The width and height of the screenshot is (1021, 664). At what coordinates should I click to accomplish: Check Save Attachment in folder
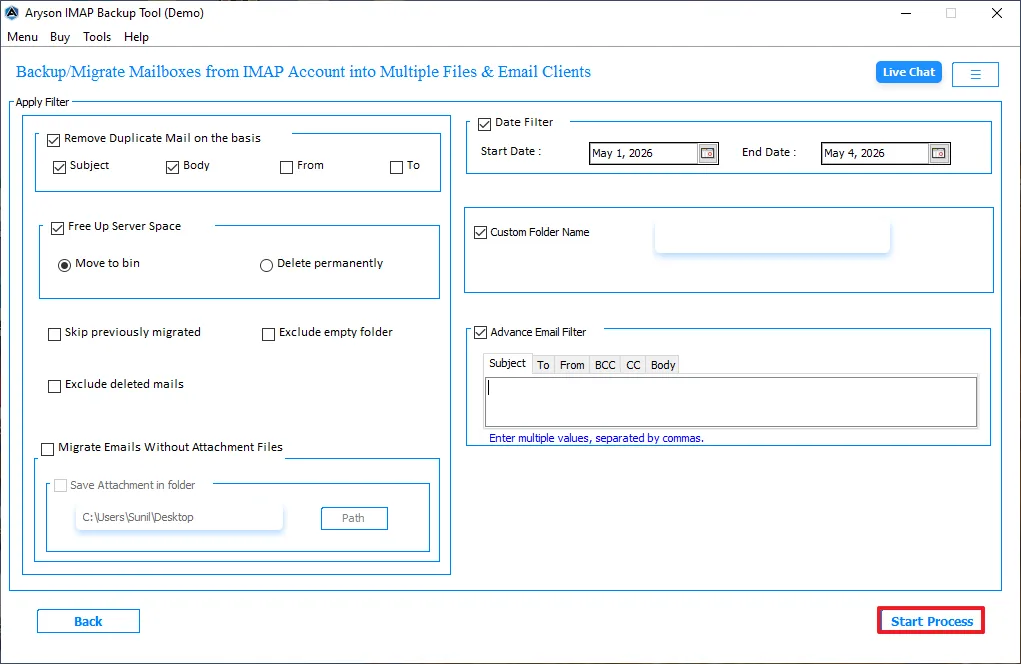(x=61, y=486)
